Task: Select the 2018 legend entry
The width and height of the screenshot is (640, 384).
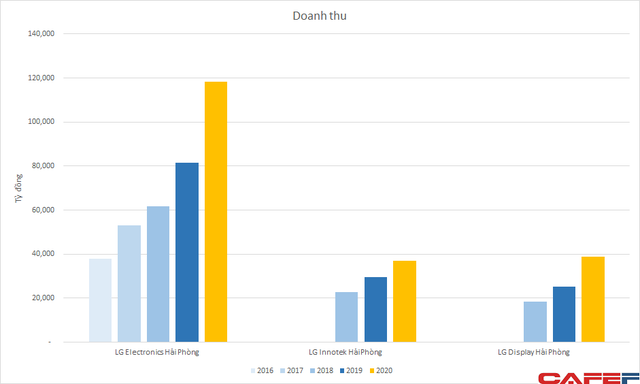Action: point(322,371)
